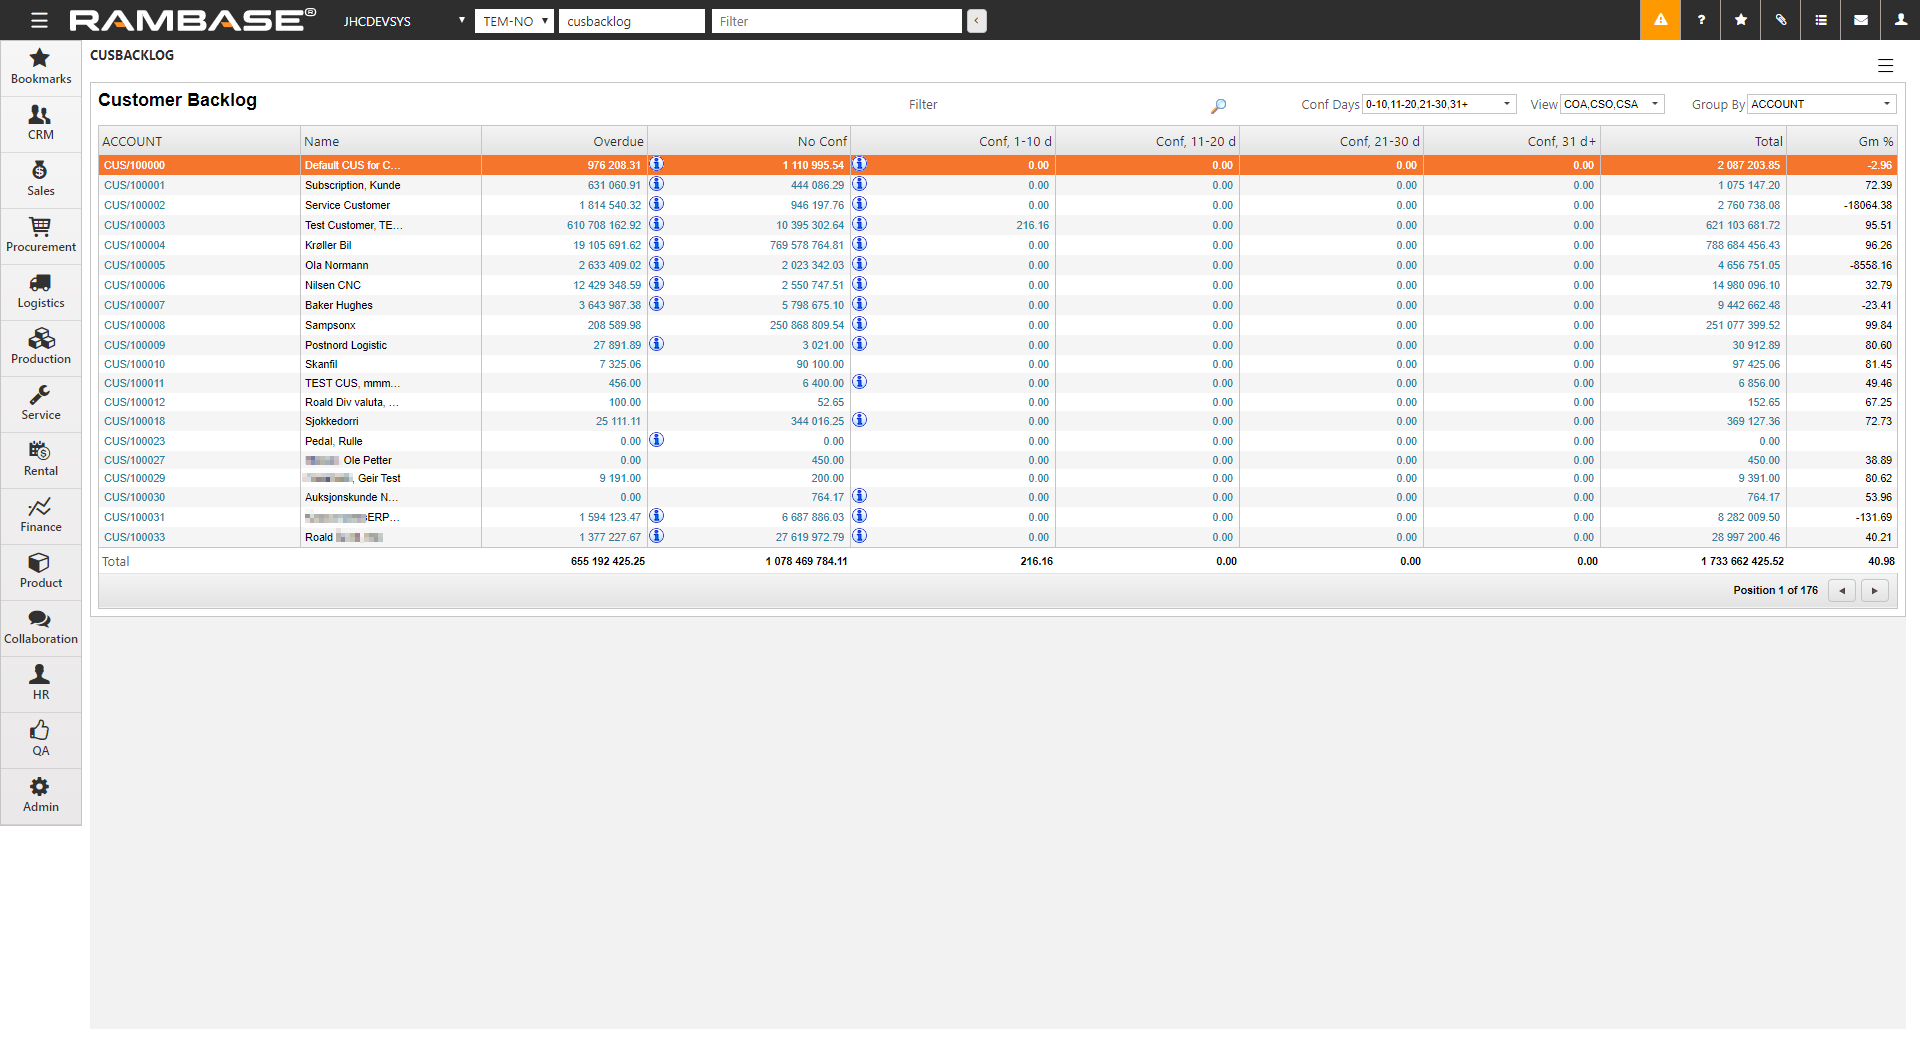
Task: Open the View dropdown showing COA,CSO,CSA
Action: coord(1611,104)
